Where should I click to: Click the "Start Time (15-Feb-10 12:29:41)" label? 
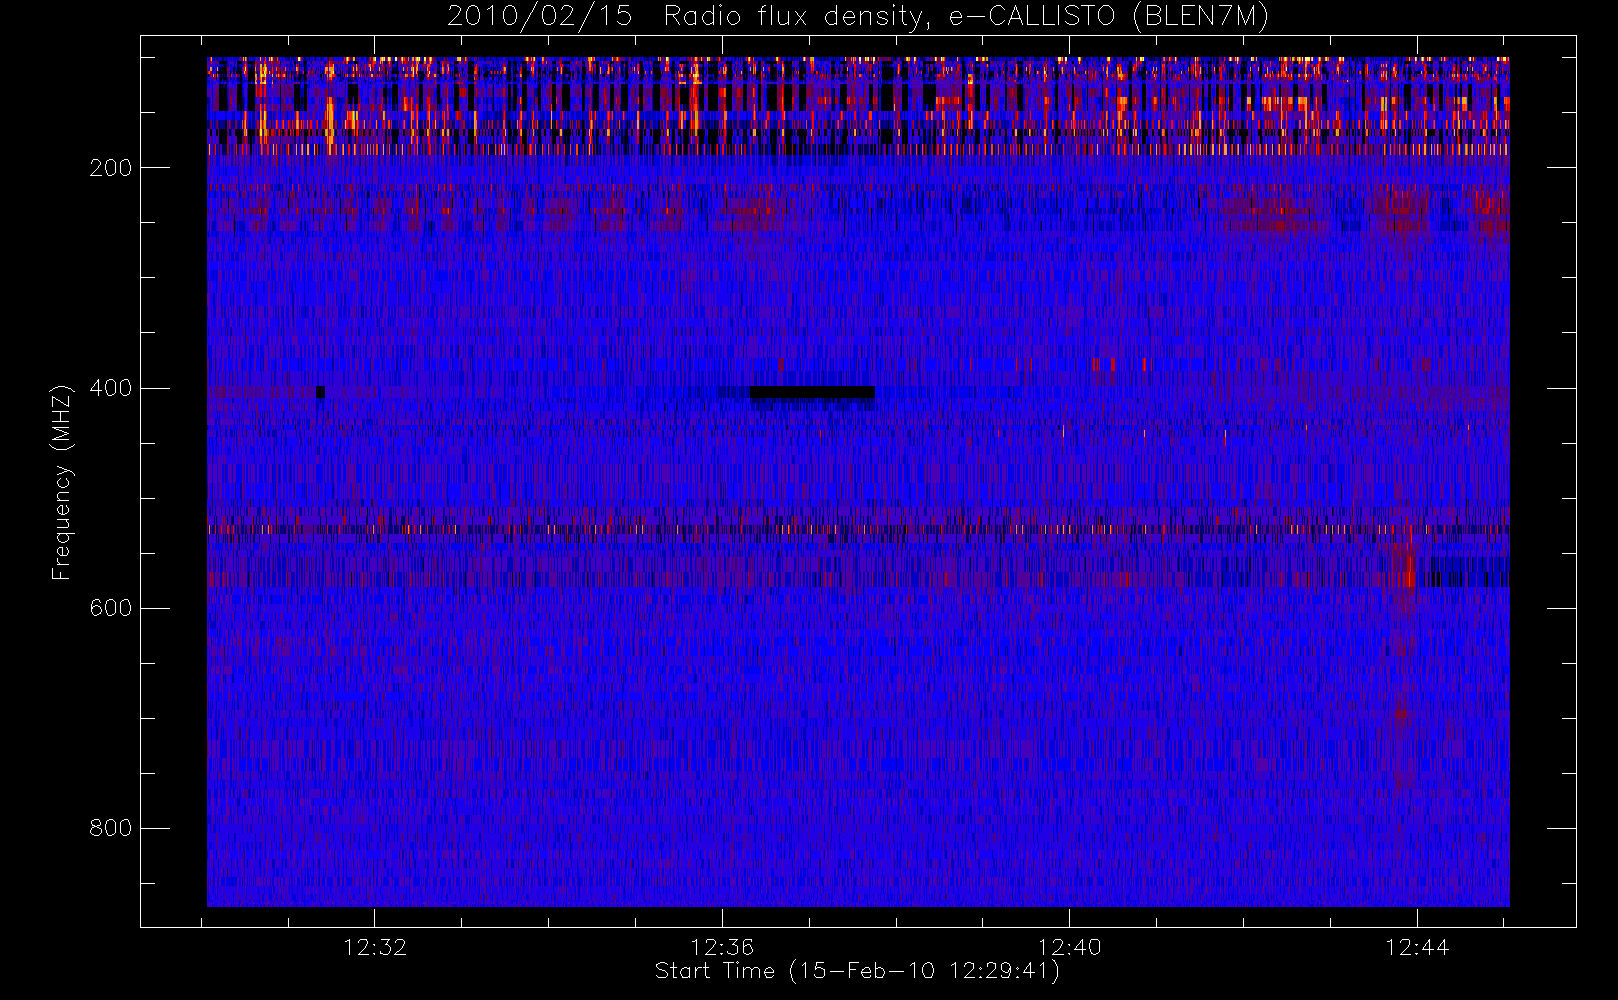[x=857, y=971]
